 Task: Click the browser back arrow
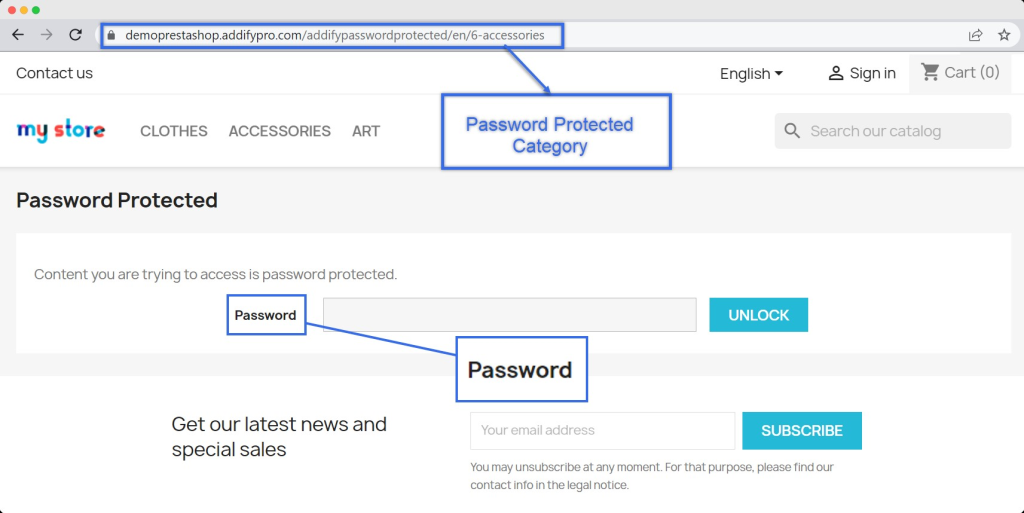18,35
